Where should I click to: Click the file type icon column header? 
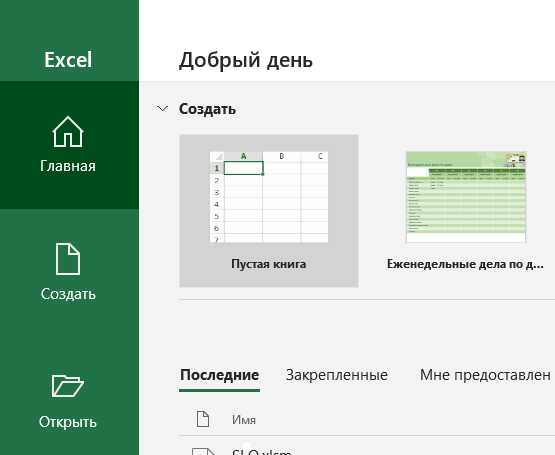coord(203,419)
